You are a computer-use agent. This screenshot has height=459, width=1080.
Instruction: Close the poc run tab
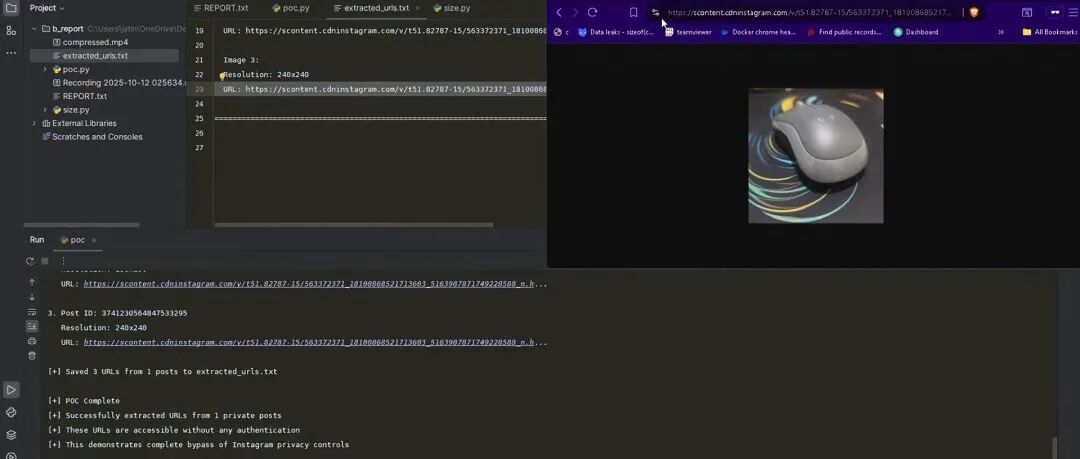[94, 240]
